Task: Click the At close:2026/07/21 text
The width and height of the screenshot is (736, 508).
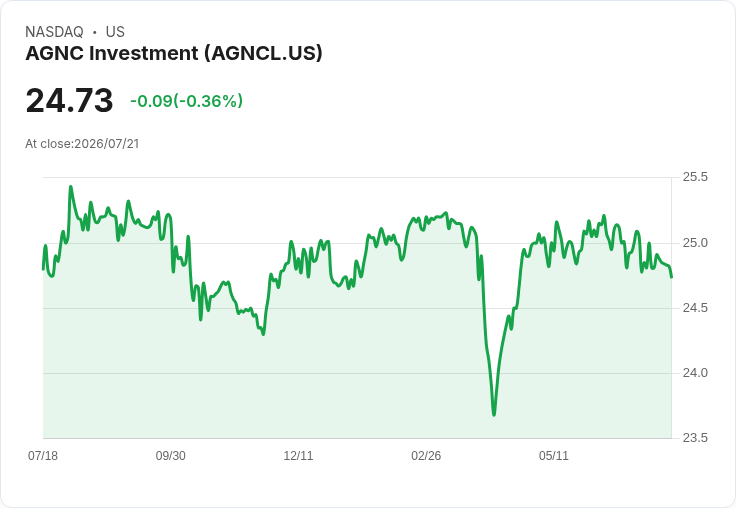Action: click(82, 144)
